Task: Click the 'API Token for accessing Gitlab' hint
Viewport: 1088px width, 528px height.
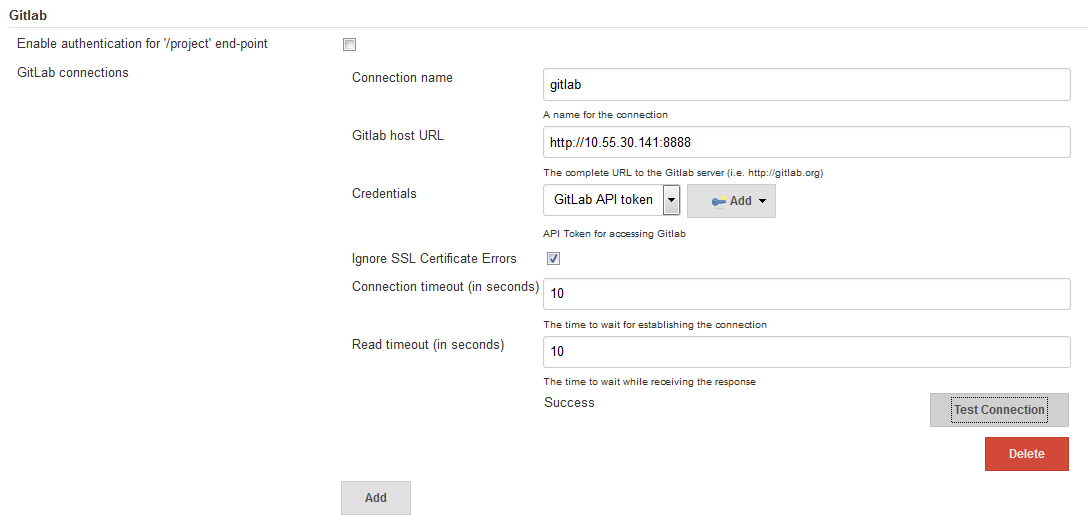Action: [614, 234]
